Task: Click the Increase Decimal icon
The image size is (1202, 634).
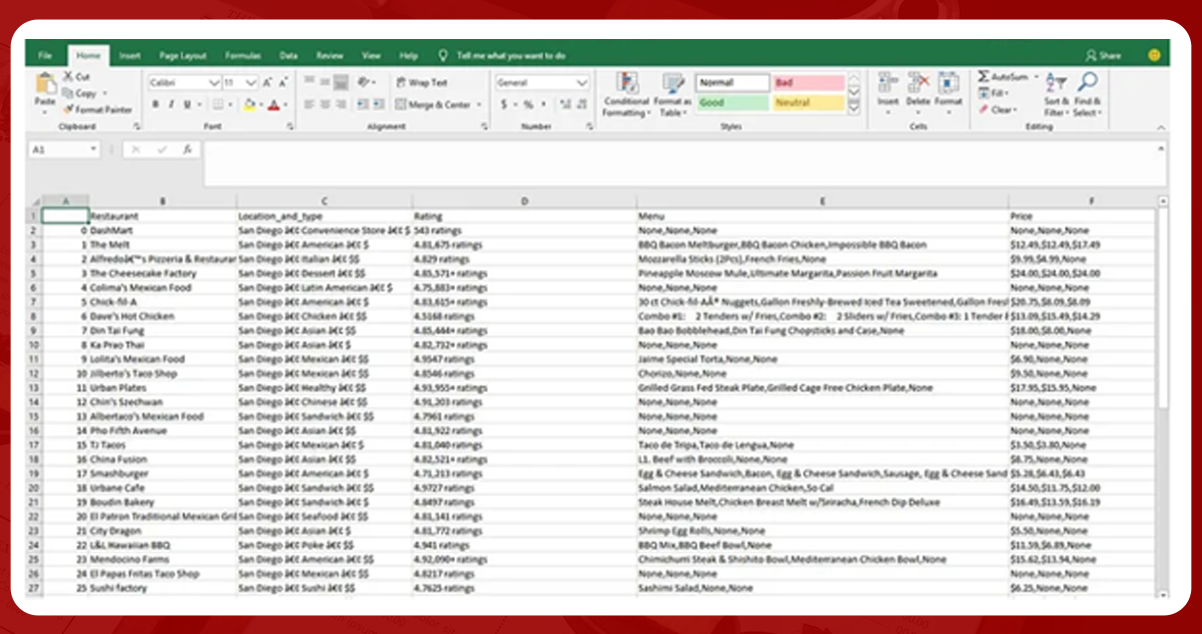Action: click(564, 103)
